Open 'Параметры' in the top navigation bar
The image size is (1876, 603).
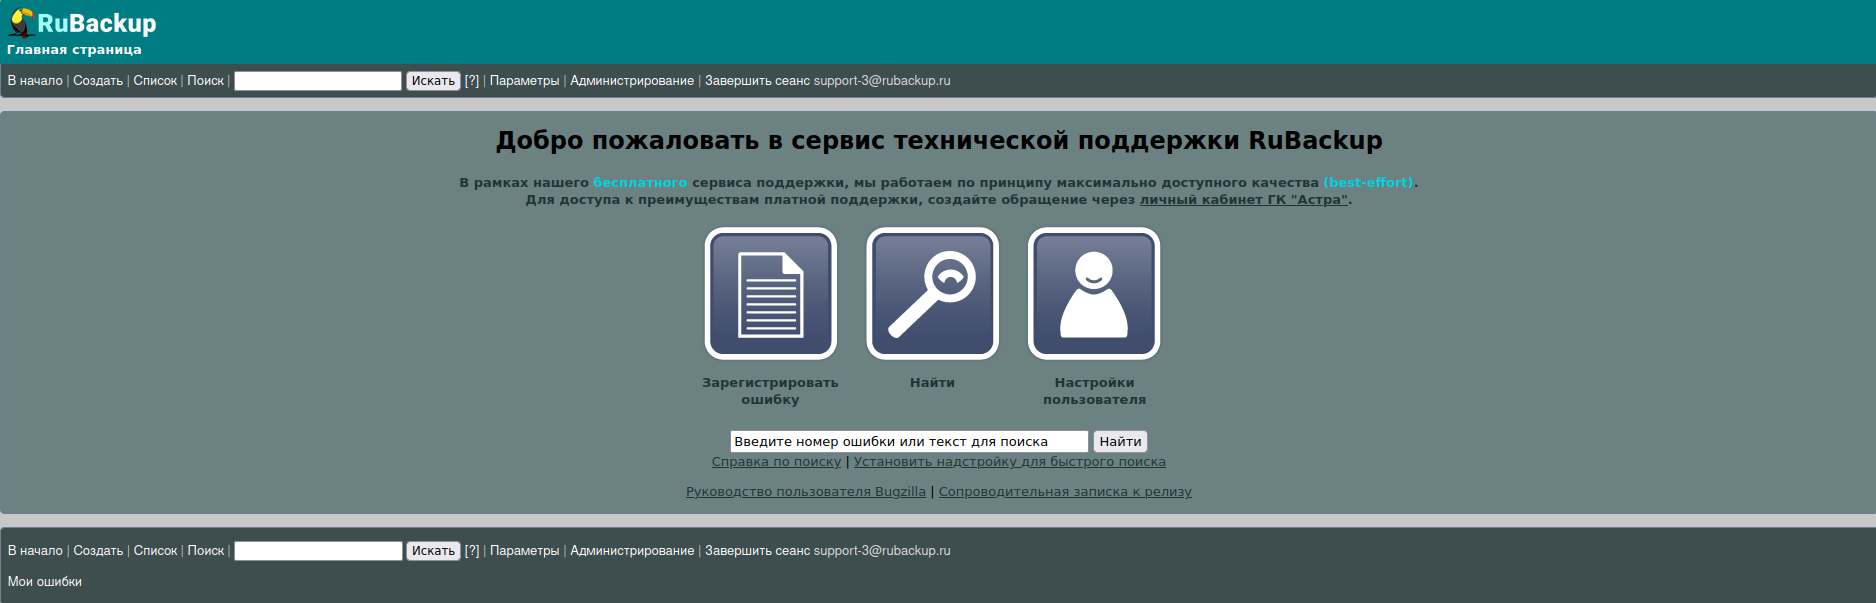coord(525,81)
